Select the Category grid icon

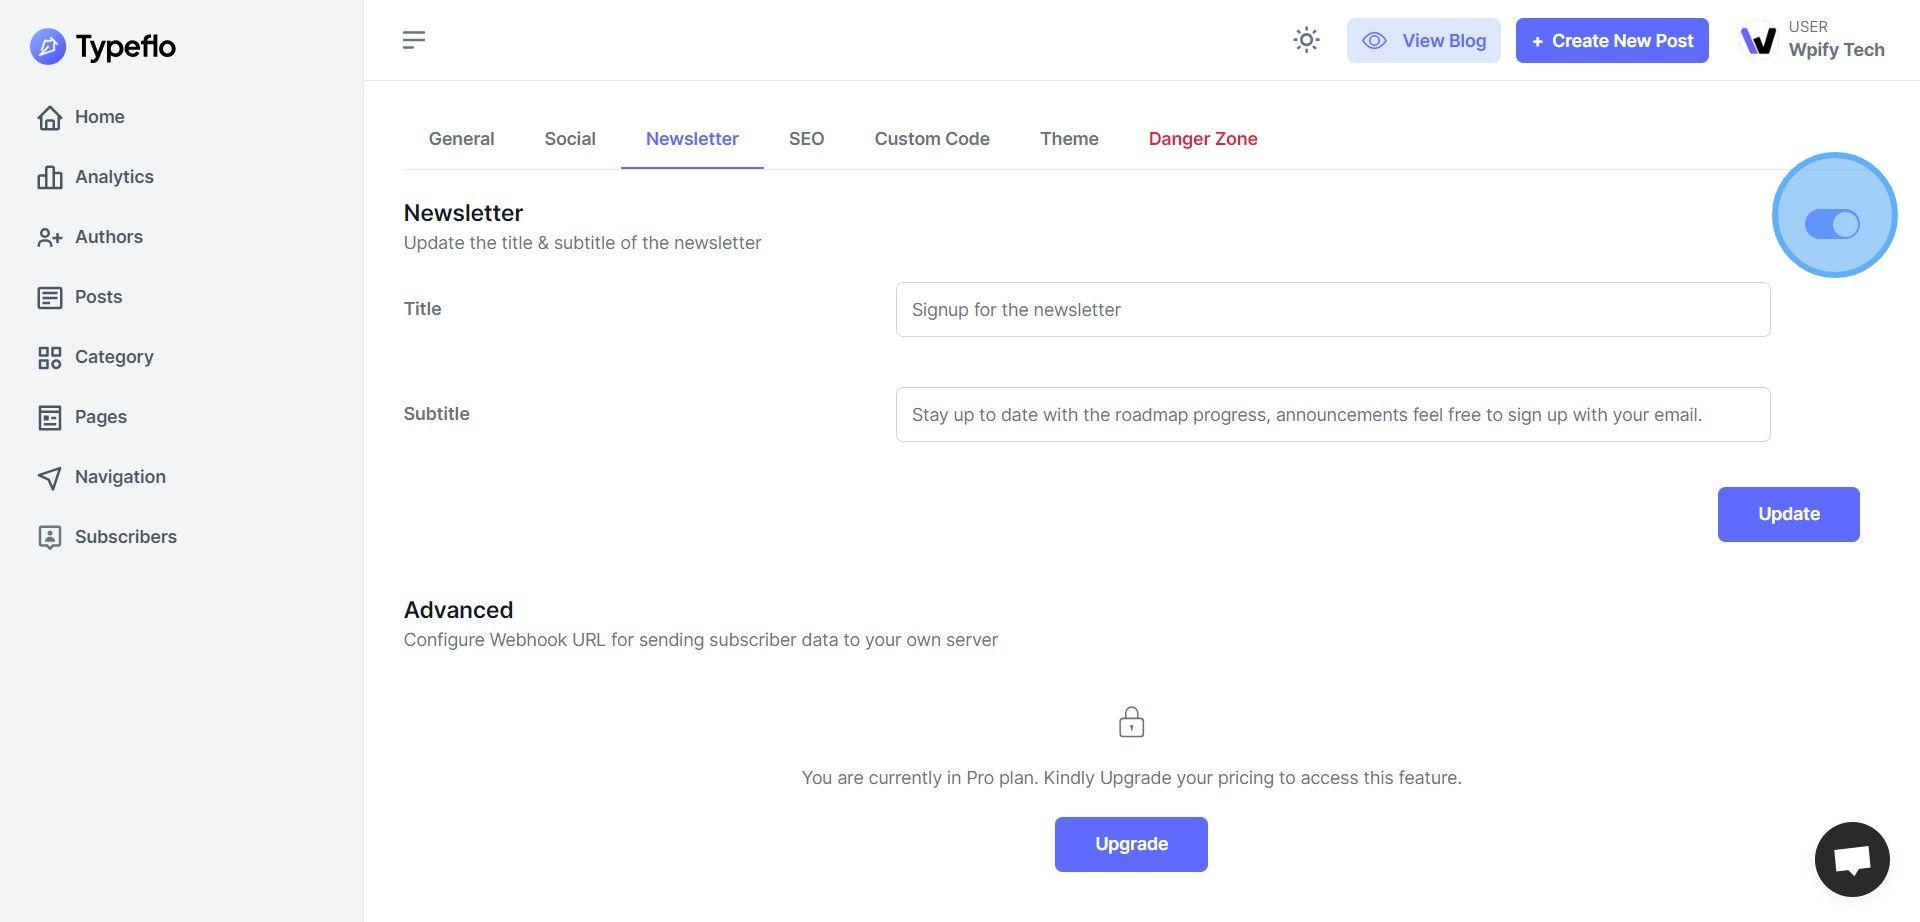click(x=49, y=357)
